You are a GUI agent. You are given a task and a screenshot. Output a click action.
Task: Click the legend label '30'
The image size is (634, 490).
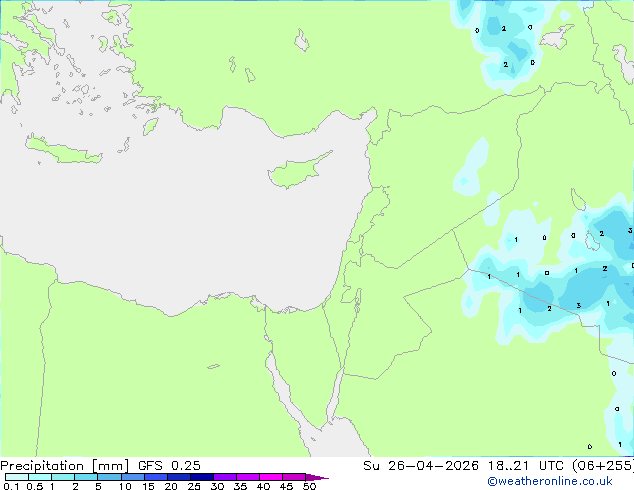coord(217,486)
